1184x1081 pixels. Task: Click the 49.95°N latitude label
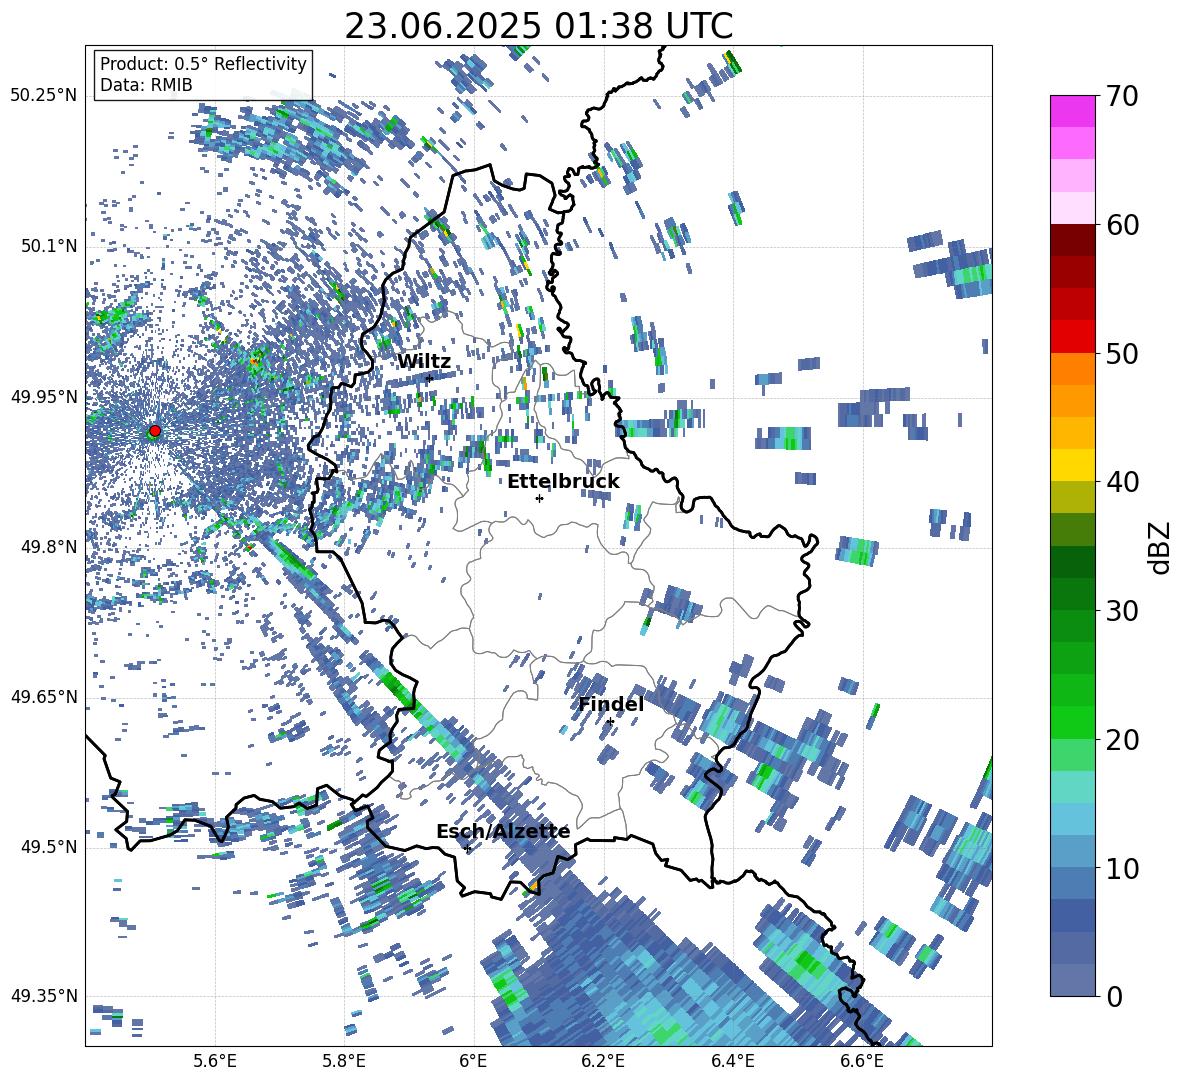coord(44,396)
